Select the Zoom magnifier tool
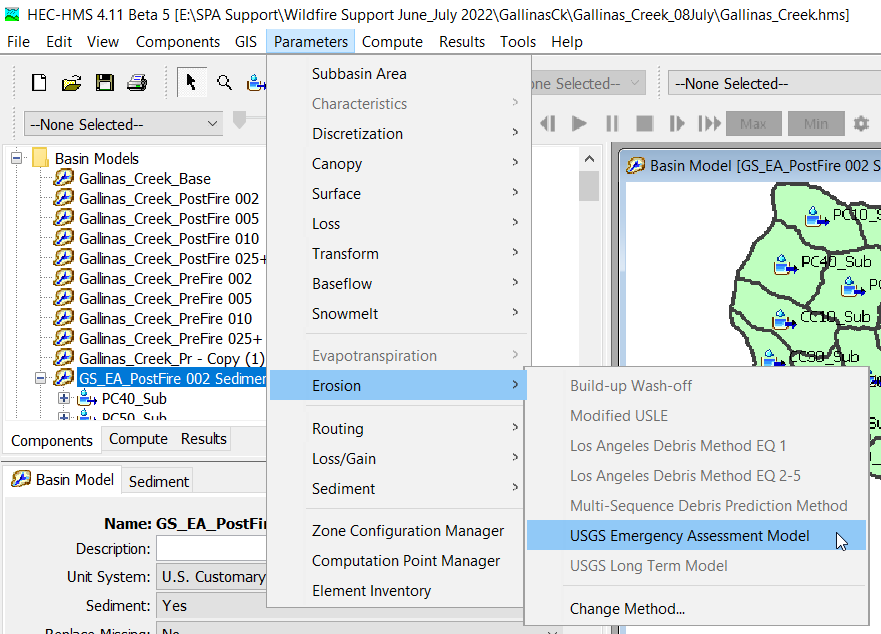Viewport: 881px width, 634px height. [x=224, y=83]
